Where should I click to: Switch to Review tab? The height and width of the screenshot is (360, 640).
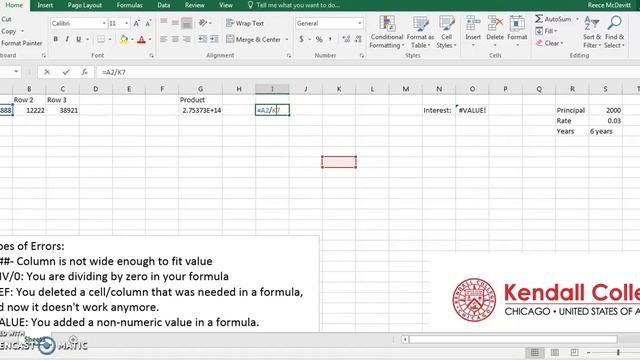click(195, 5)
